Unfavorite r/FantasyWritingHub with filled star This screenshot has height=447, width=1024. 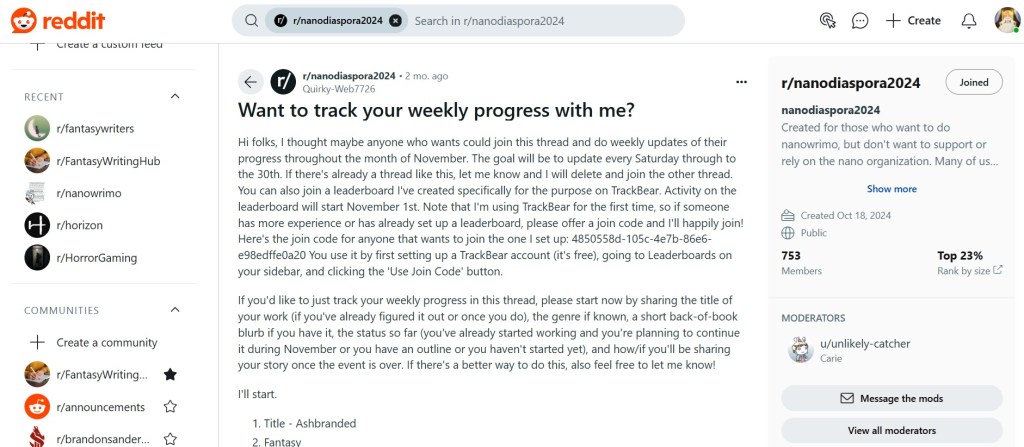(170, 374)
